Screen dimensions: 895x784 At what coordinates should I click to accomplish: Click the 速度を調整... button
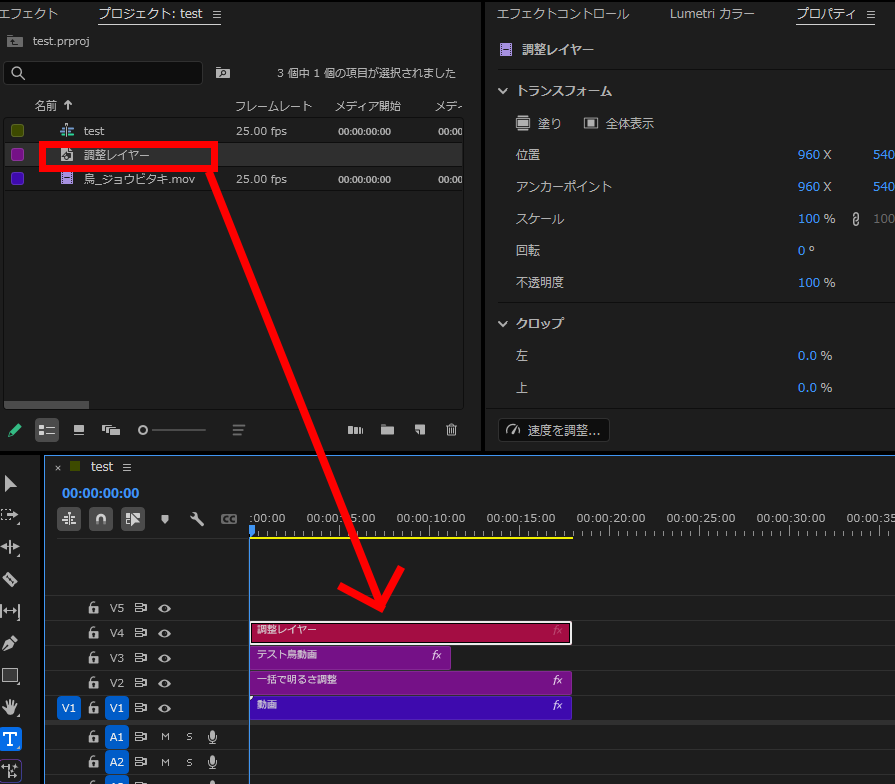[x=554, y=430]
